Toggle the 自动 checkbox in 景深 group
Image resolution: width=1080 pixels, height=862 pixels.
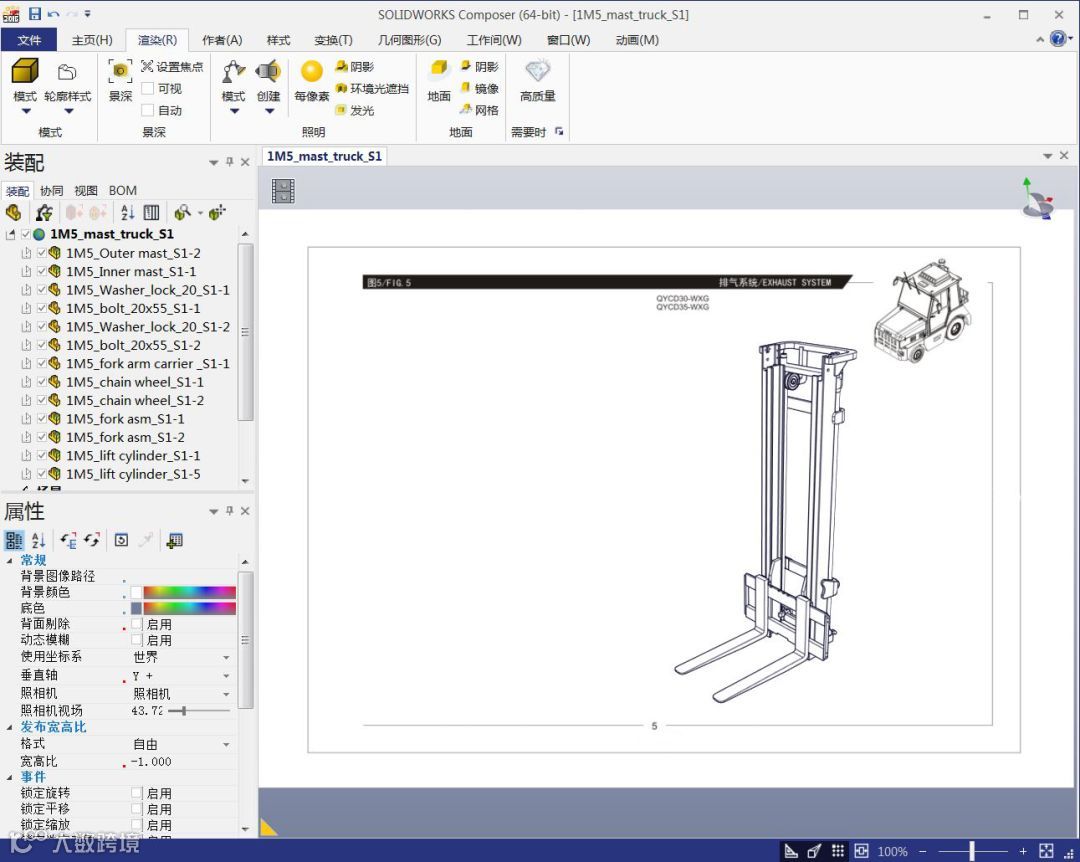(148, 111)
